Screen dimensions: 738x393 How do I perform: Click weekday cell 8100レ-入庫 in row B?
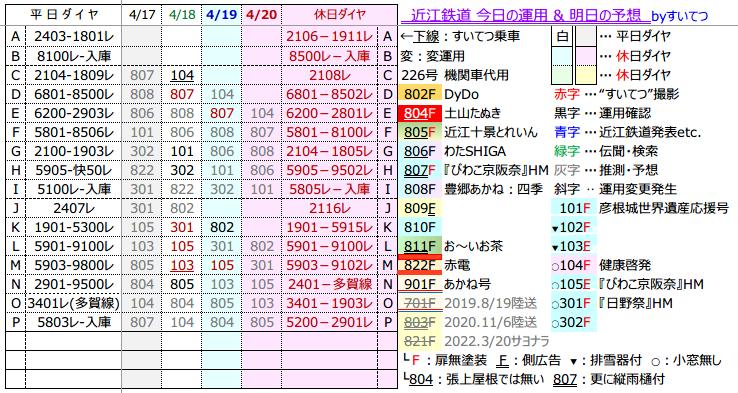pyautogui.click(x=74, y=56)
